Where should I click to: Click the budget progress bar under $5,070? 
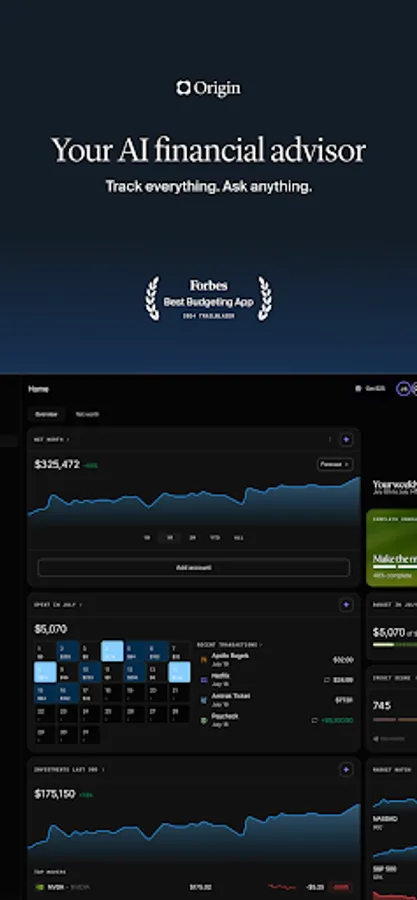(x=395, y=645)
